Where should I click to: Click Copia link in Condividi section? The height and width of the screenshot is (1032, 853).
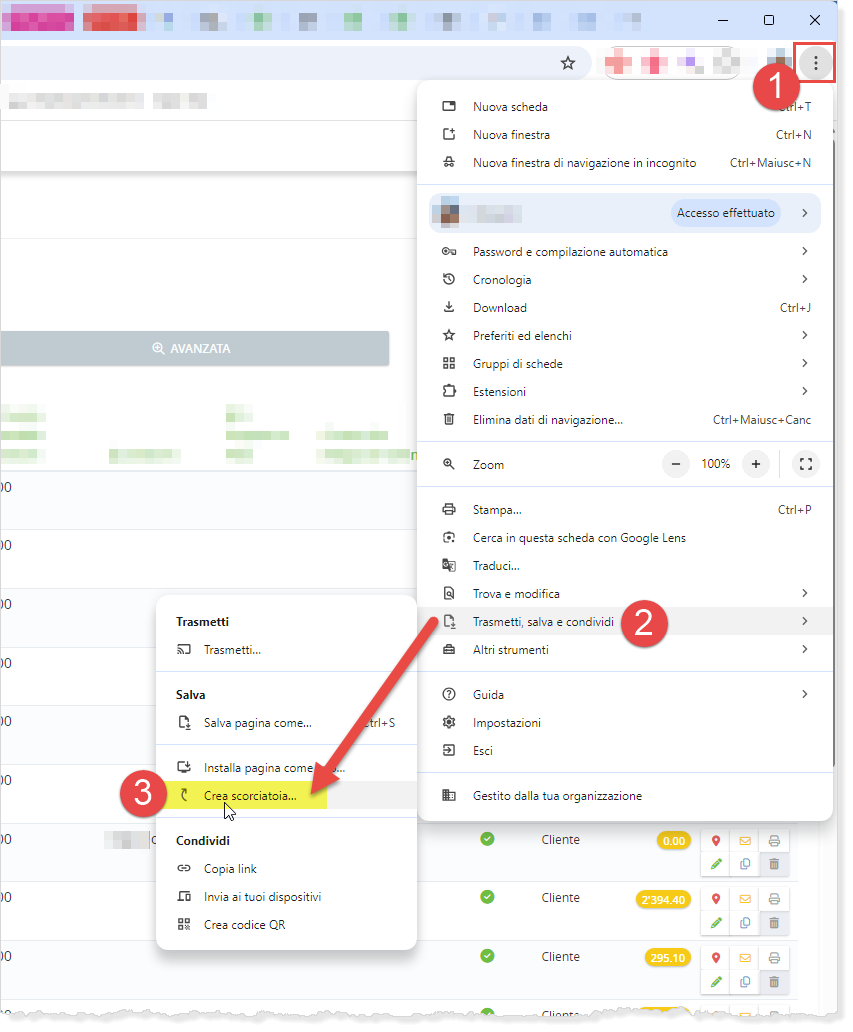tap(230, 869)
